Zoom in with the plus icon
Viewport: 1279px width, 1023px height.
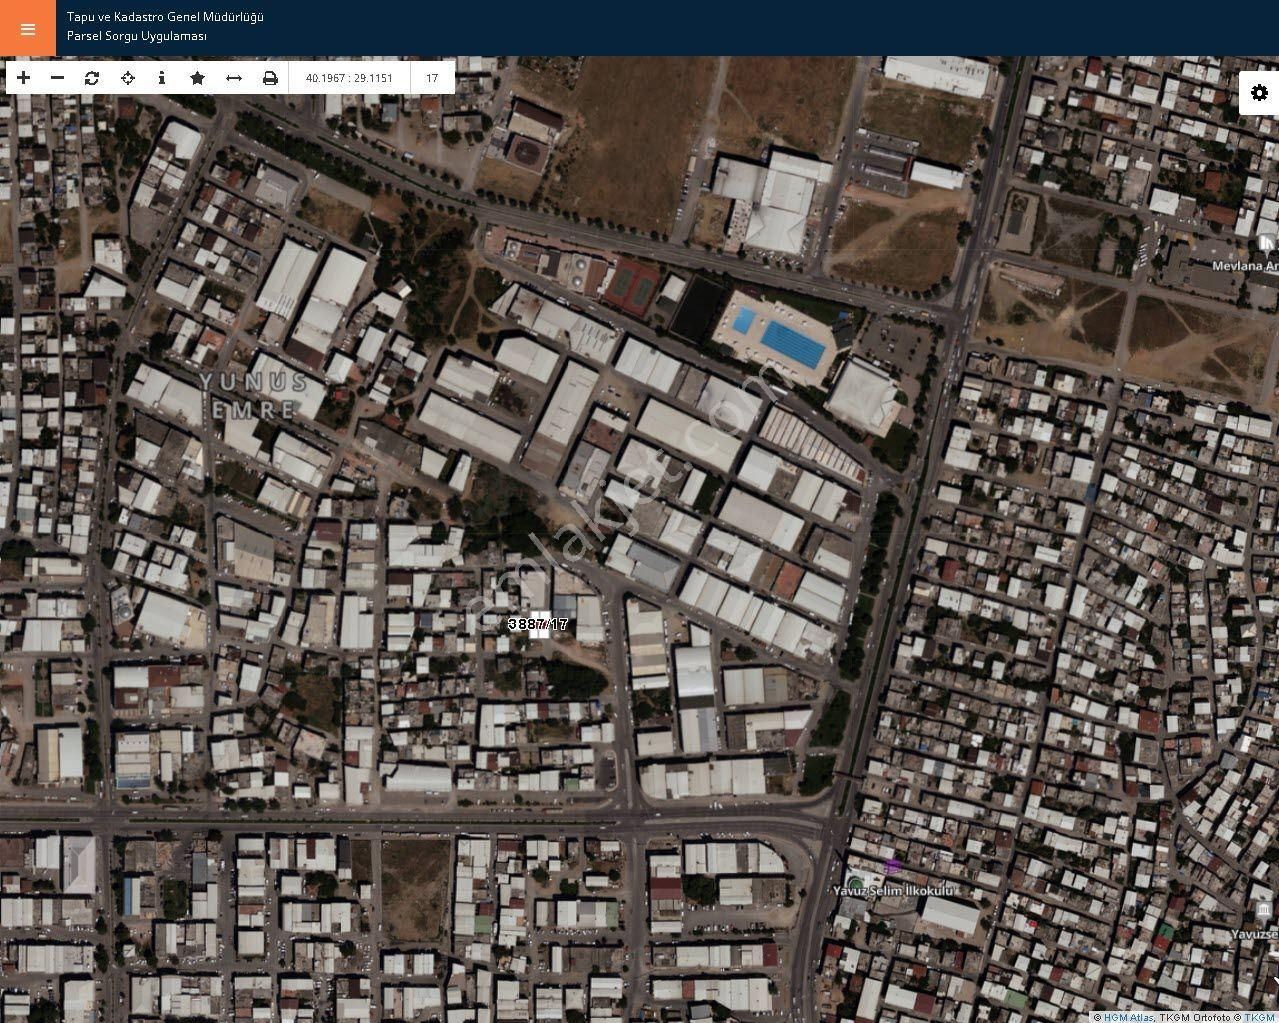(24, 78)
